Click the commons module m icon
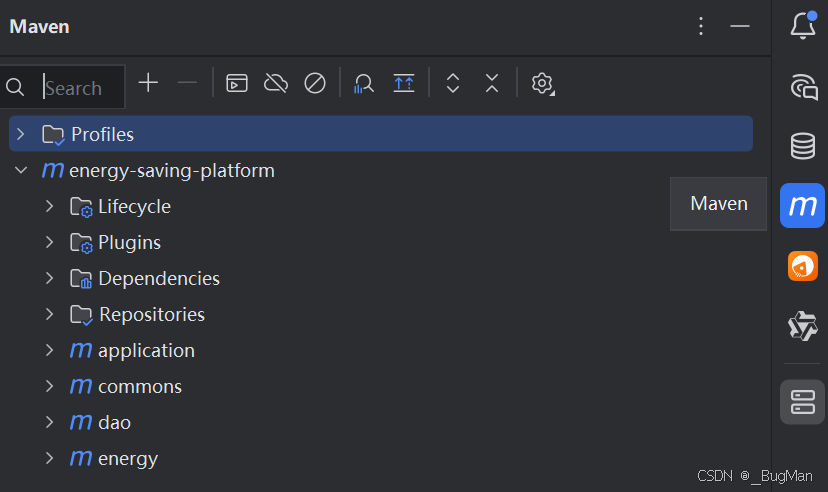This screenshot has height=492, width=828. point(81,385)
